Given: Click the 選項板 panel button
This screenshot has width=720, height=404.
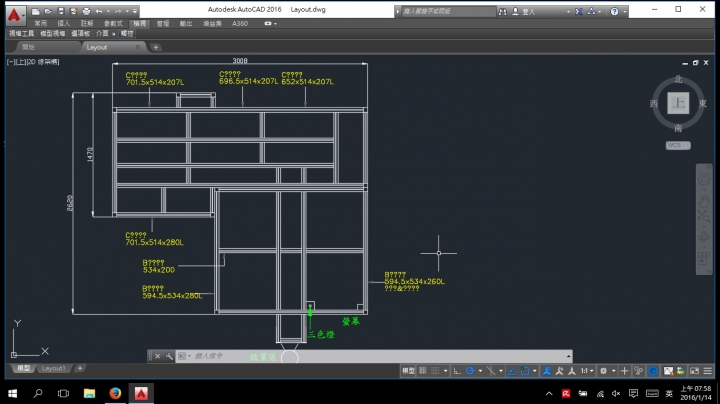Looking at the screenshot, I should click(x=80, y=34).
